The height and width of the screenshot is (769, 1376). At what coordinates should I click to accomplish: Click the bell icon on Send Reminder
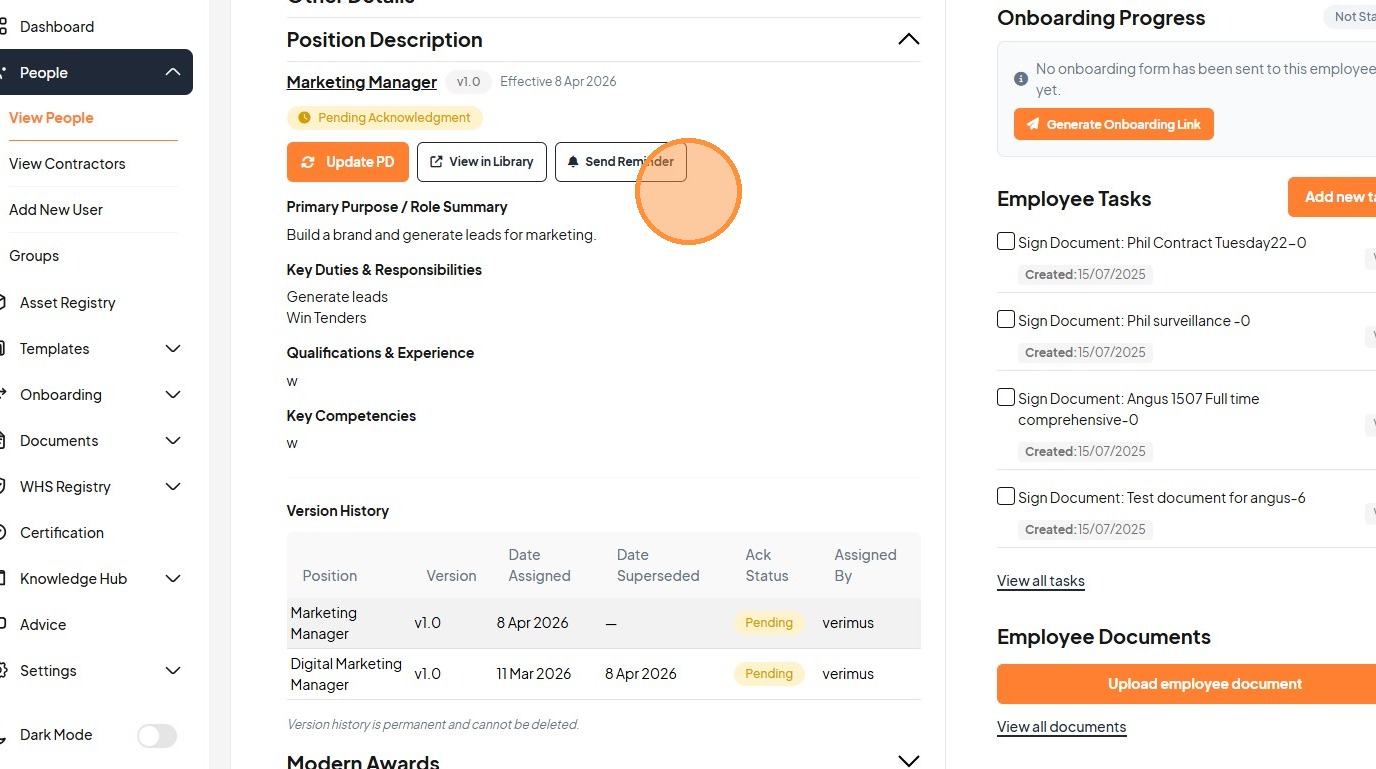573,162
